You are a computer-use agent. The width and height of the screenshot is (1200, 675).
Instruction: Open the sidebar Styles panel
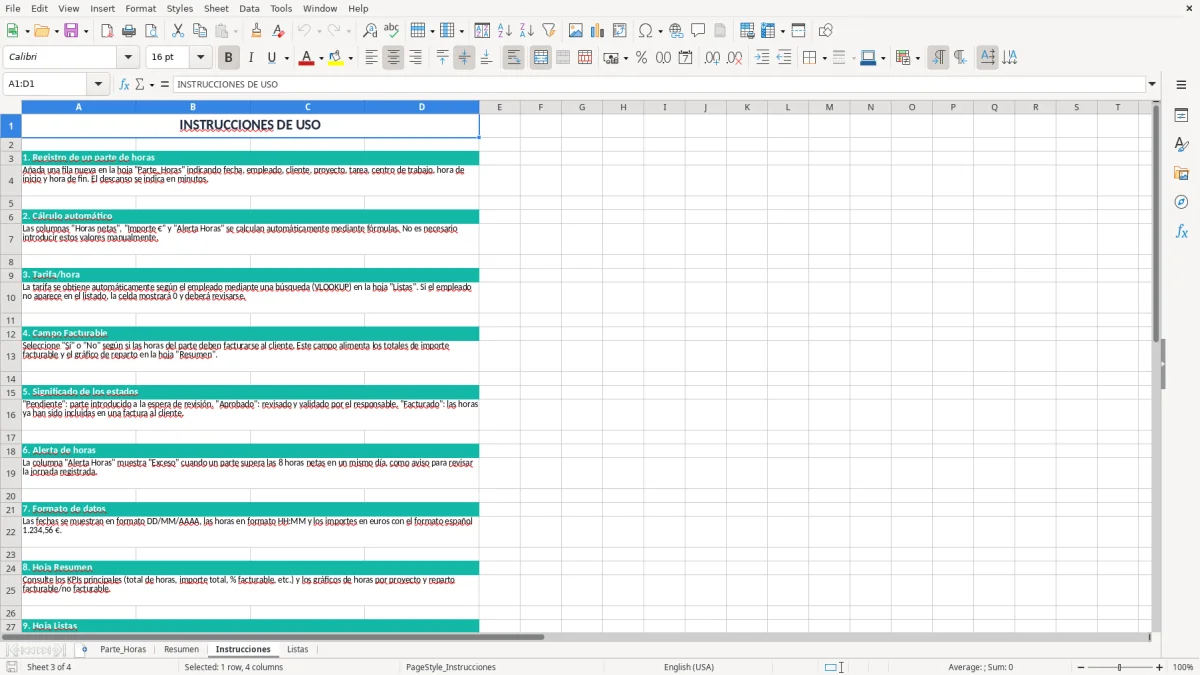[1181, 144]
